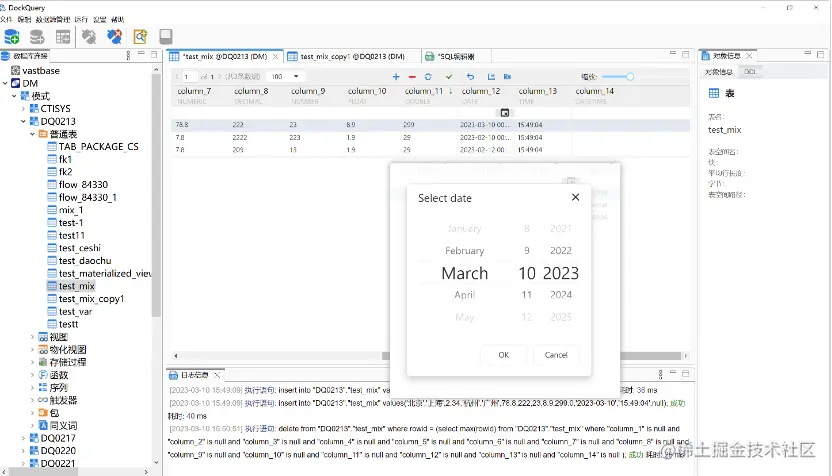Close the object info panel tab

(749, 56)
